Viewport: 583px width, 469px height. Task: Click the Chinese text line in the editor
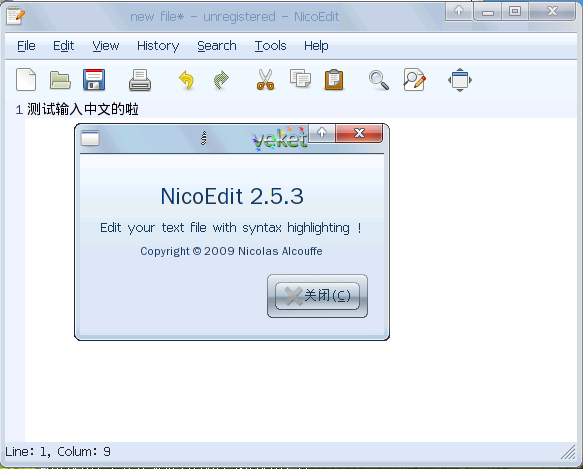coord(83,109)
